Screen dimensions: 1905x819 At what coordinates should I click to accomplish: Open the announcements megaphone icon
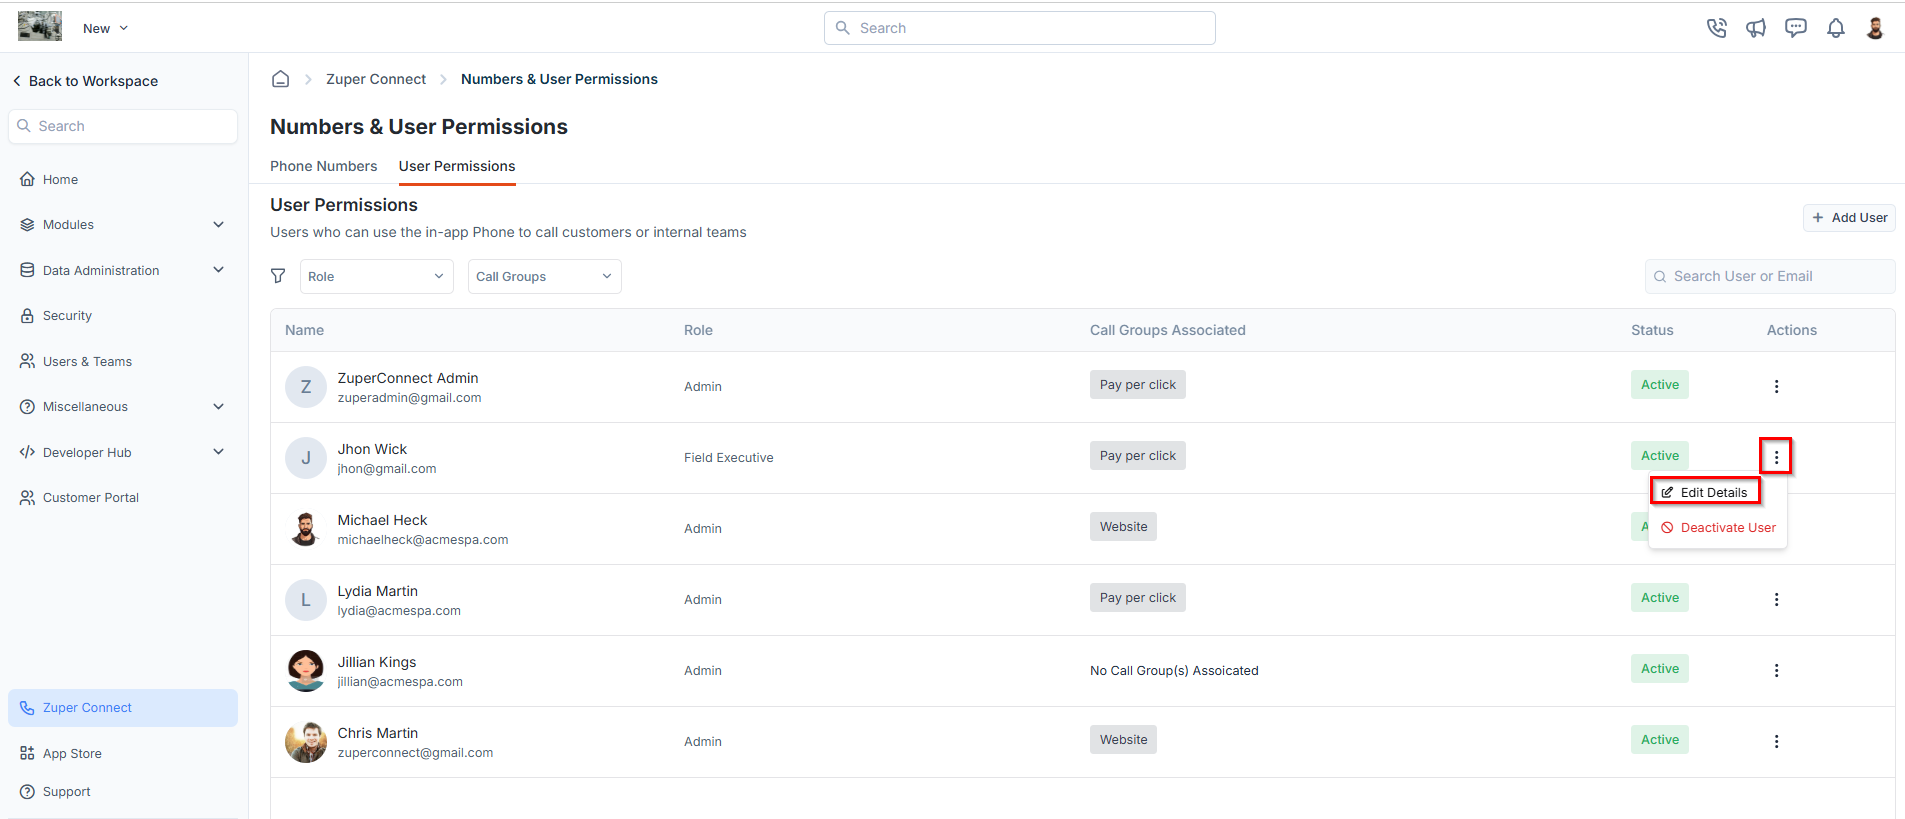[1756, 28]
